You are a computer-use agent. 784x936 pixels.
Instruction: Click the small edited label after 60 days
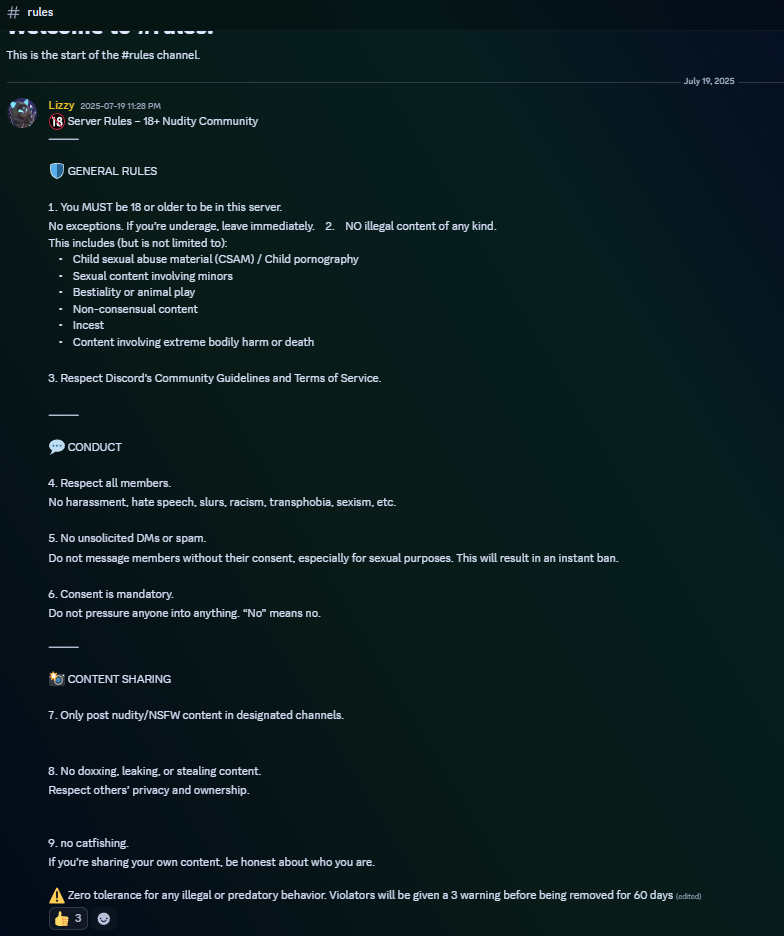688,896
